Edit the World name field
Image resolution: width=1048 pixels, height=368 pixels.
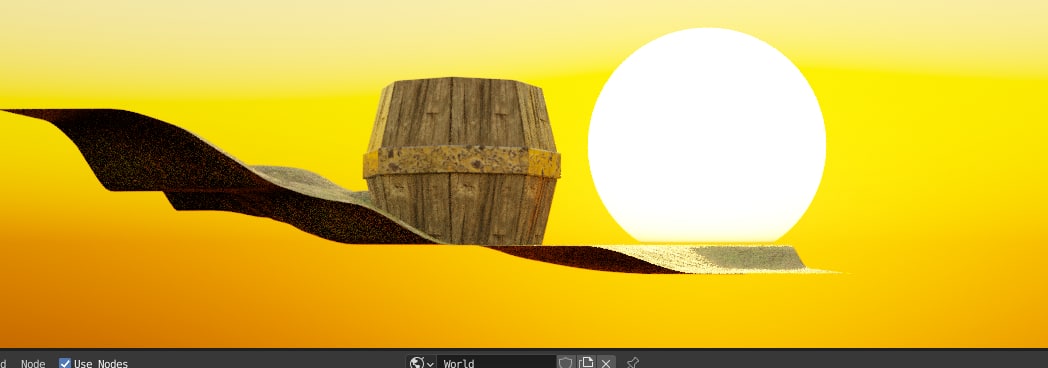(496, 363)
